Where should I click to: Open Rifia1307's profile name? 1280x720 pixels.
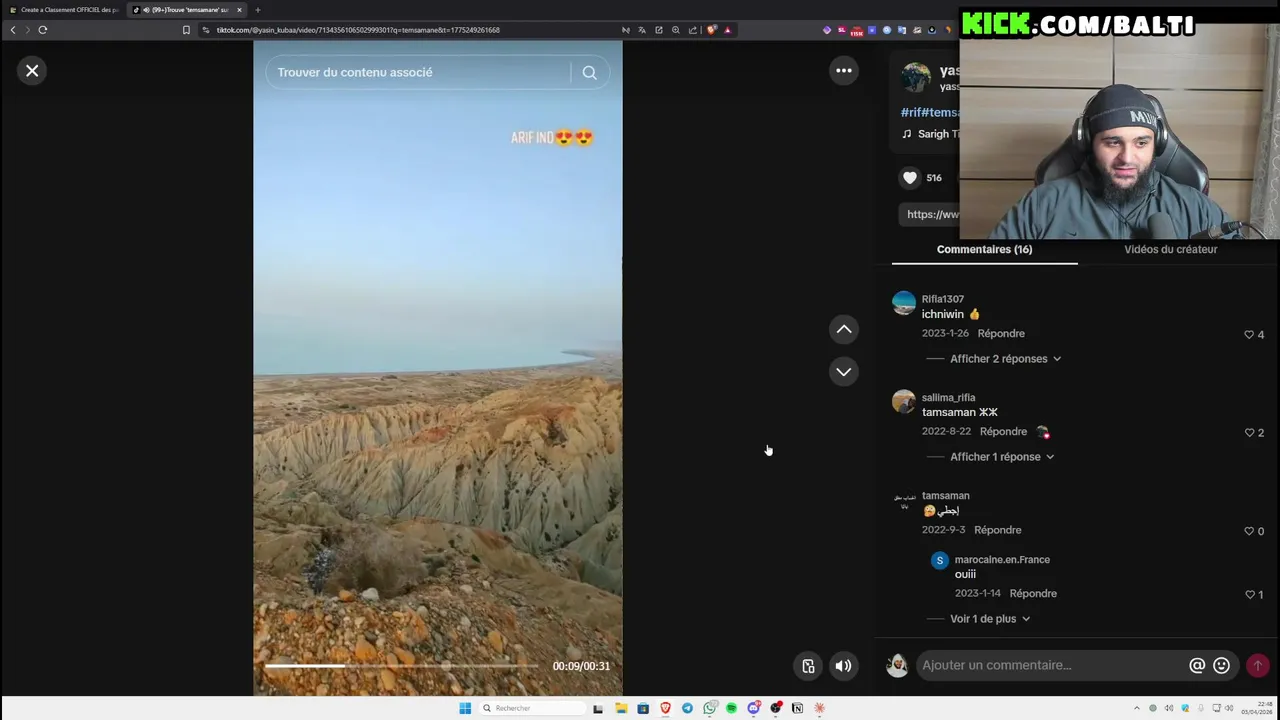942,299
